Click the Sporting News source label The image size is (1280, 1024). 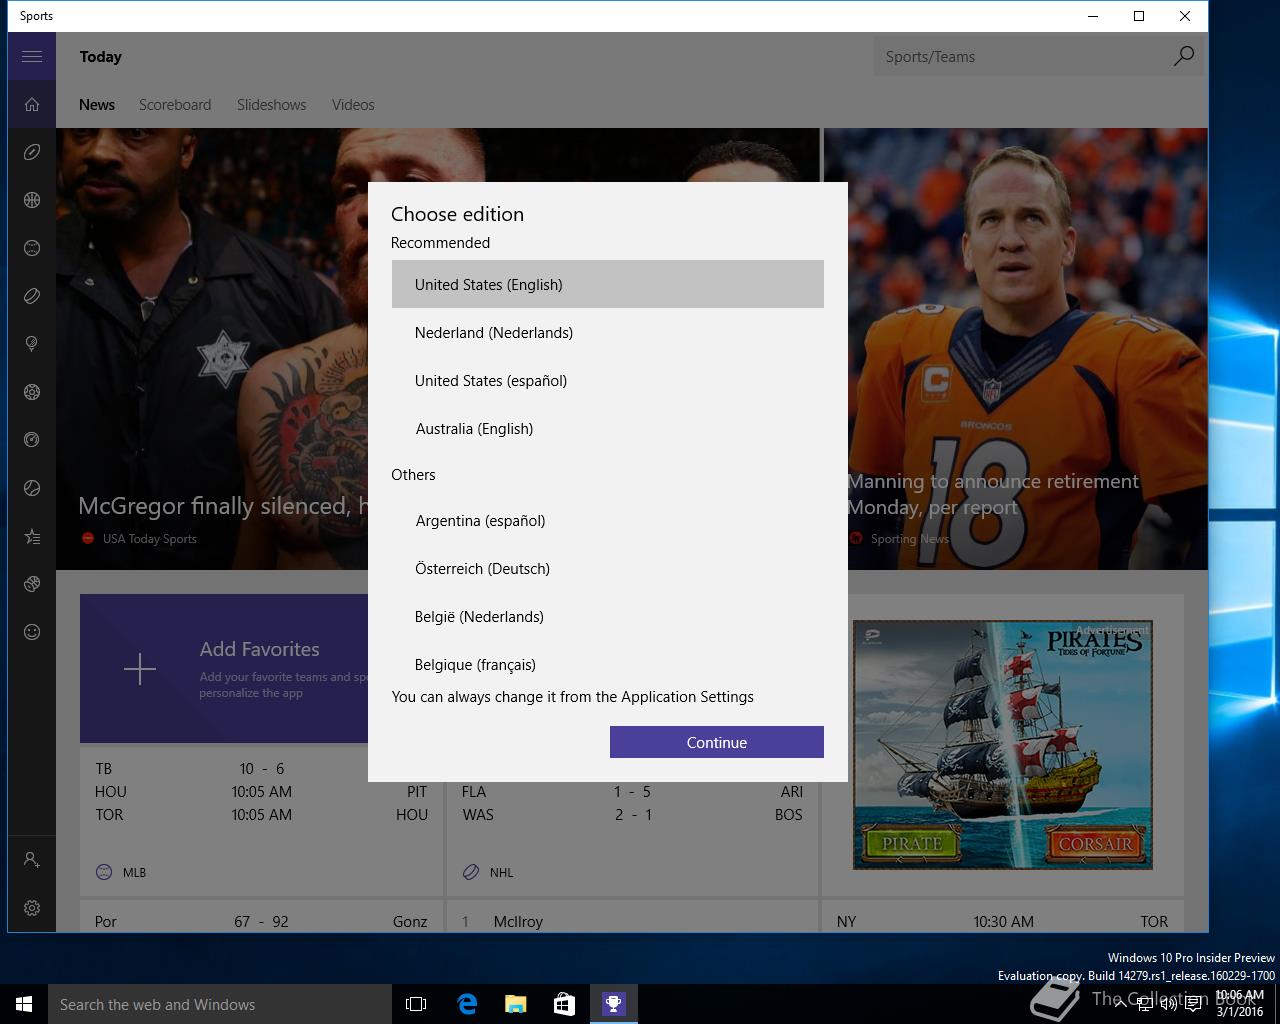tap(909, 539)
